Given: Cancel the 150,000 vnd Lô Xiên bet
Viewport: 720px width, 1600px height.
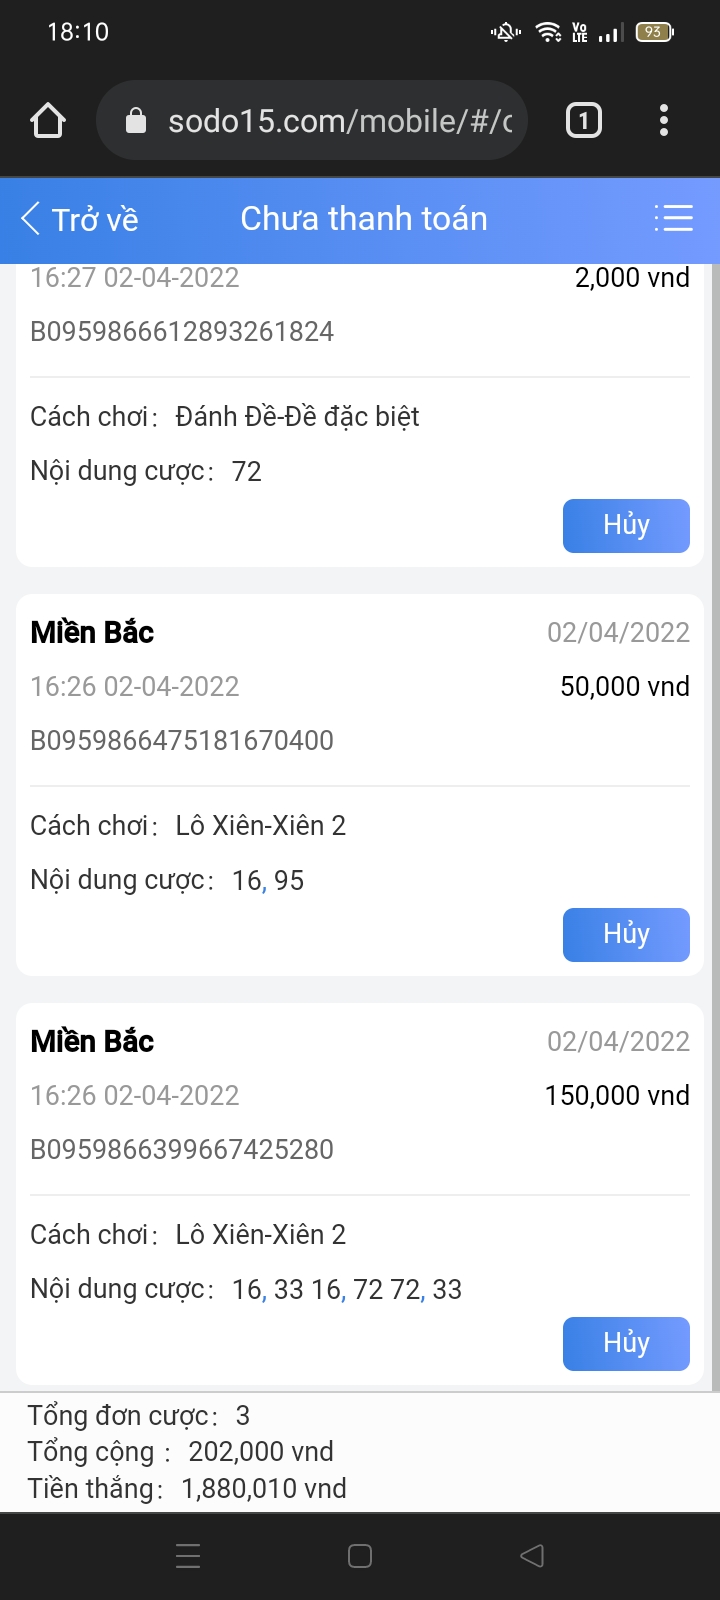Looking at the screenshot, I should (626, 1344).
